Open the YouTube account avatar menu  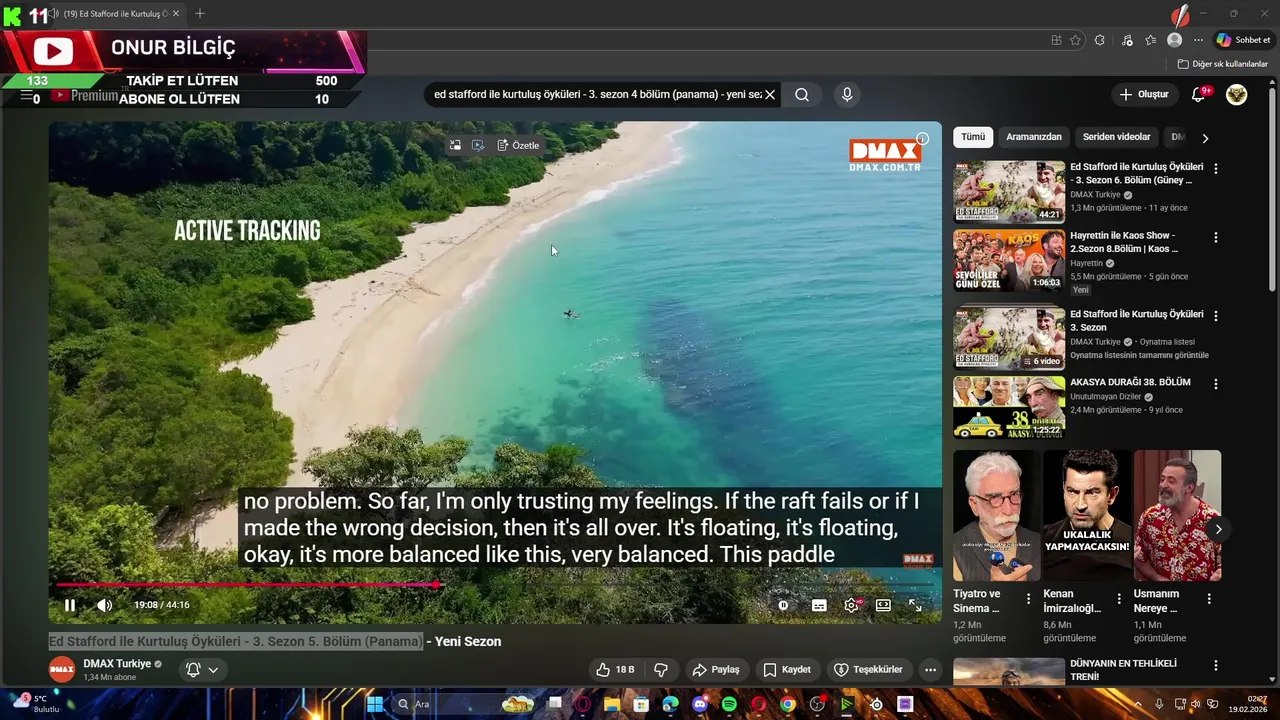[1237, 94]
